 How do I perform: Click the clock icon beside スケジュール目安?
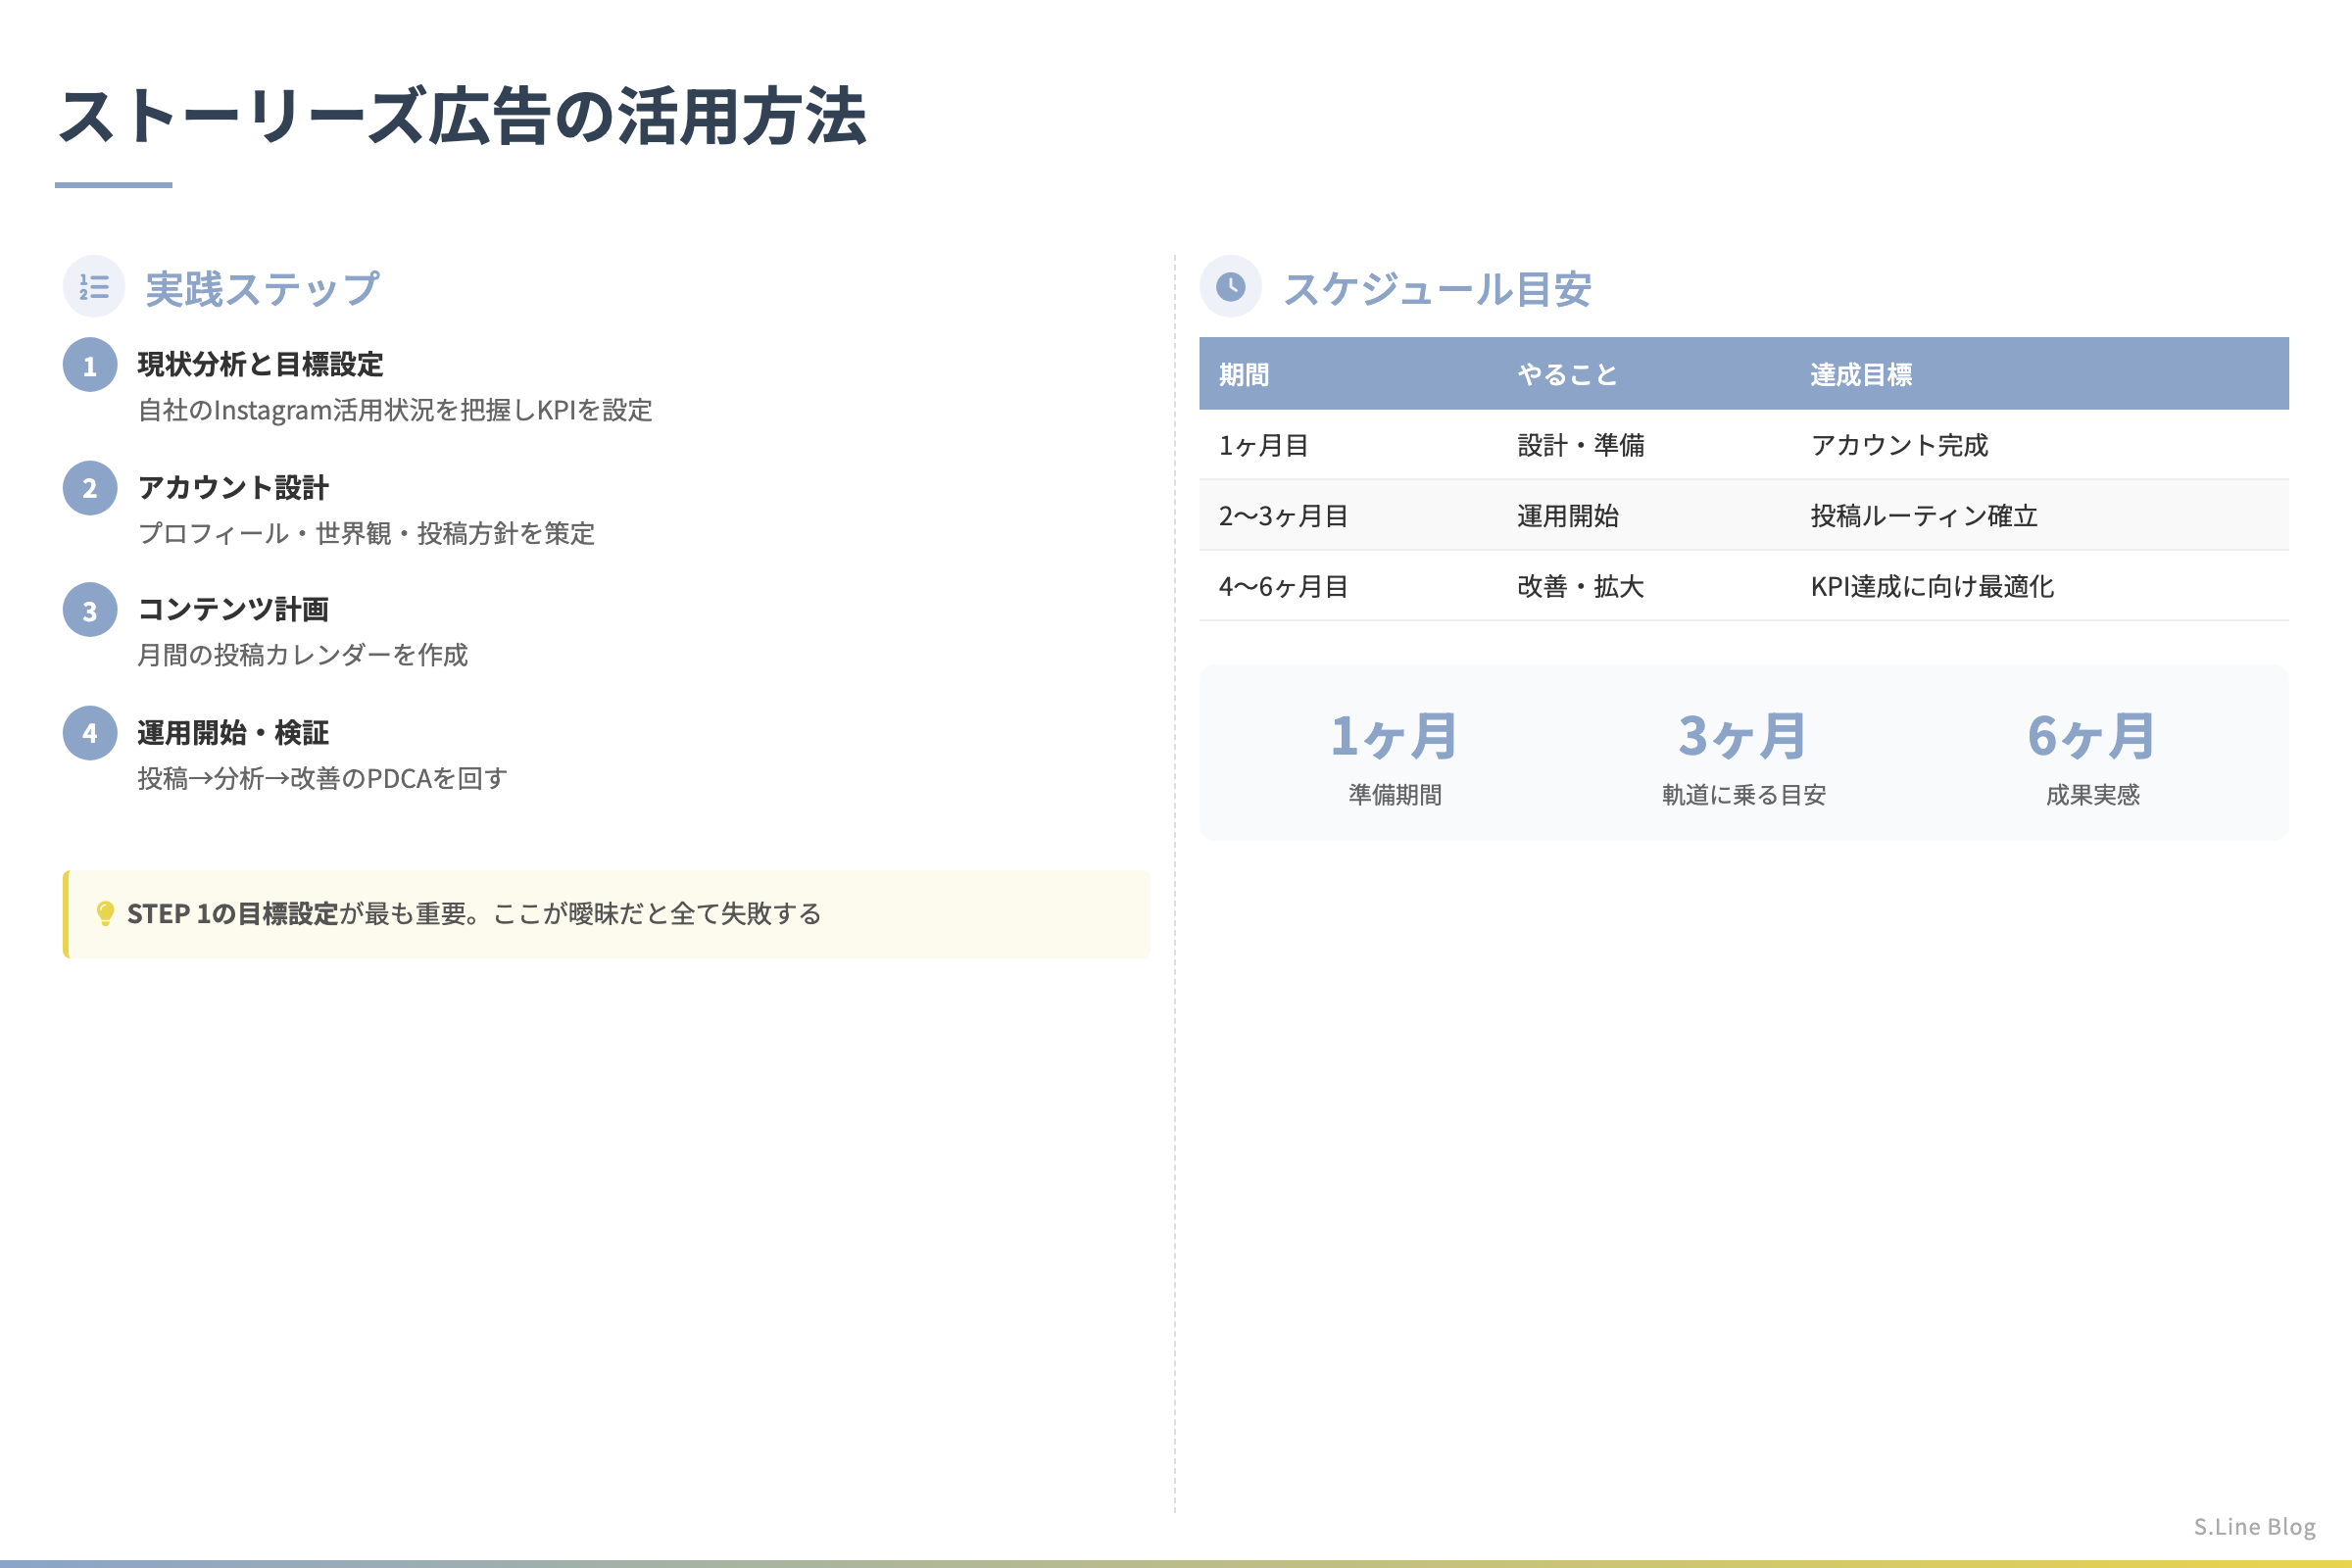click(x=1230, y=287)
